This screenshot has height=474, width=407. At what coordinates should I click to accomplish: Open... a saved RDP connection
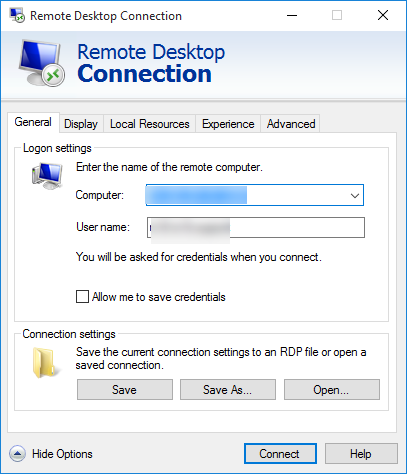click(332, 389)
